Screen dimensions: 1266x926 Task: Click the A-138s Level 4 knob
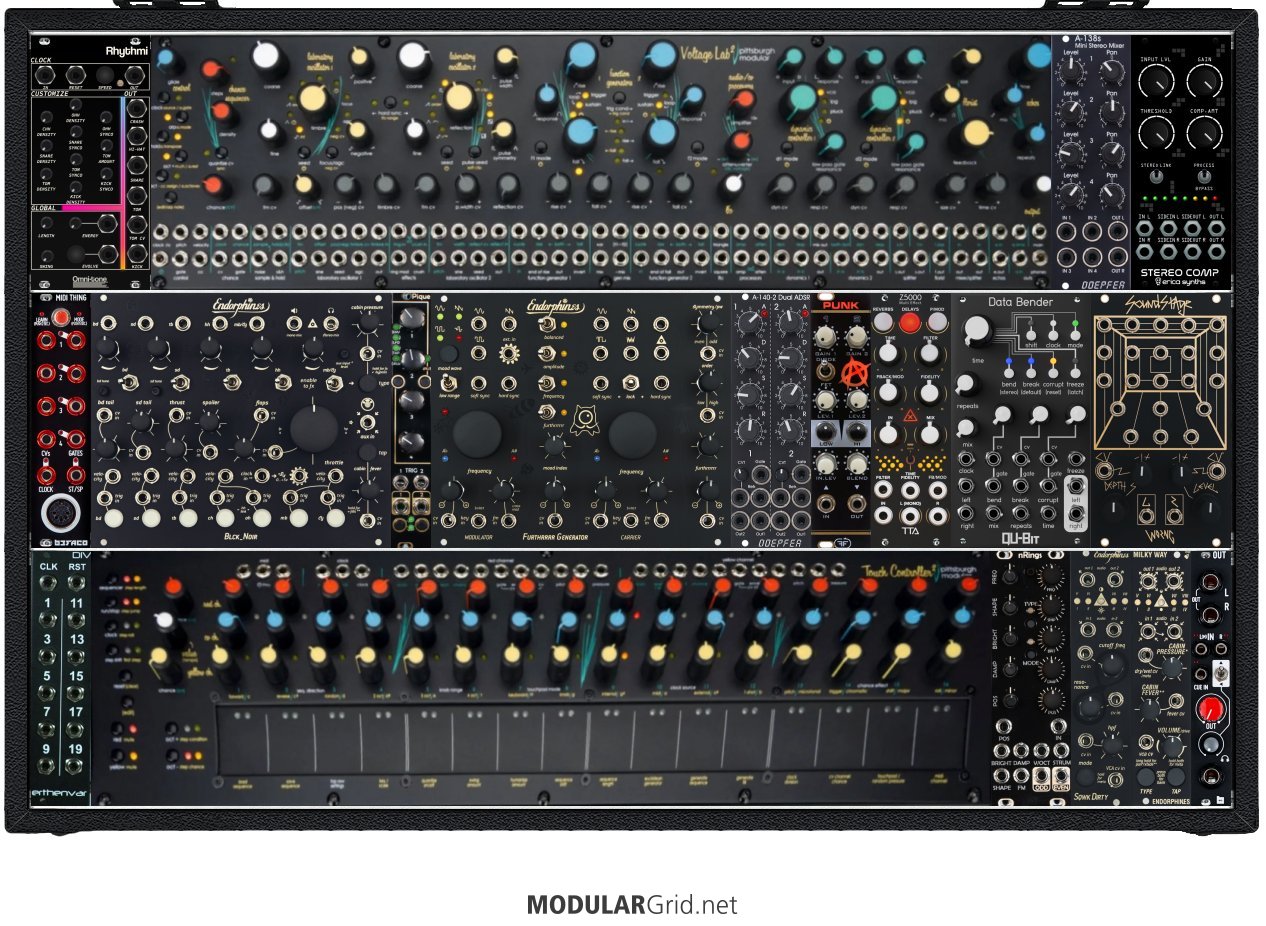(1071, 196)
